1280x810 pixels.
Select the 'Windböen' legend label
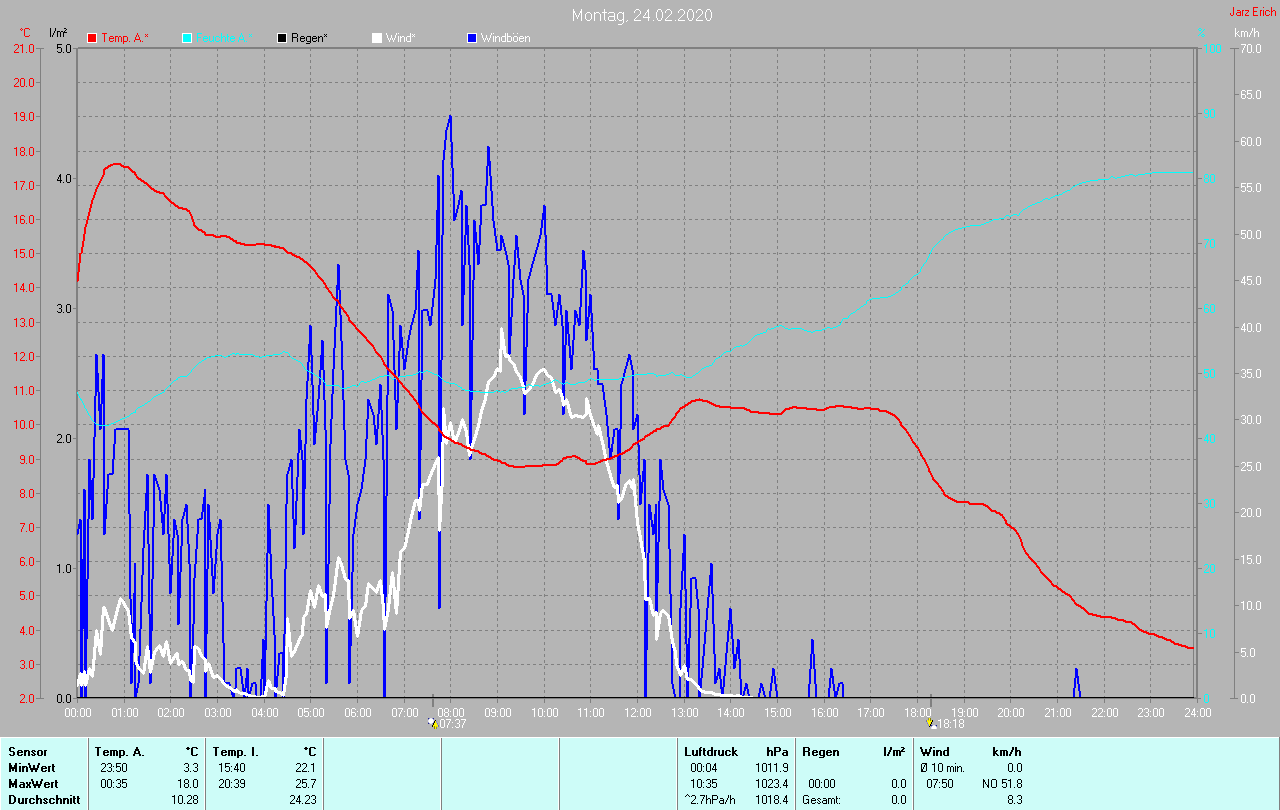[x=506, y=38]
